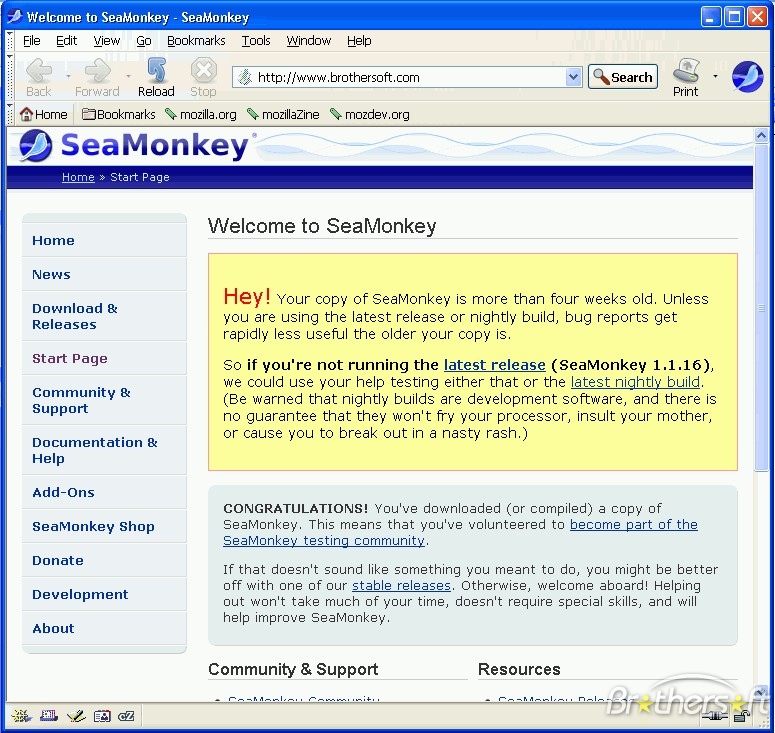Click the online/offline connection icon
The image size is (775, 733).
point(716,715)
